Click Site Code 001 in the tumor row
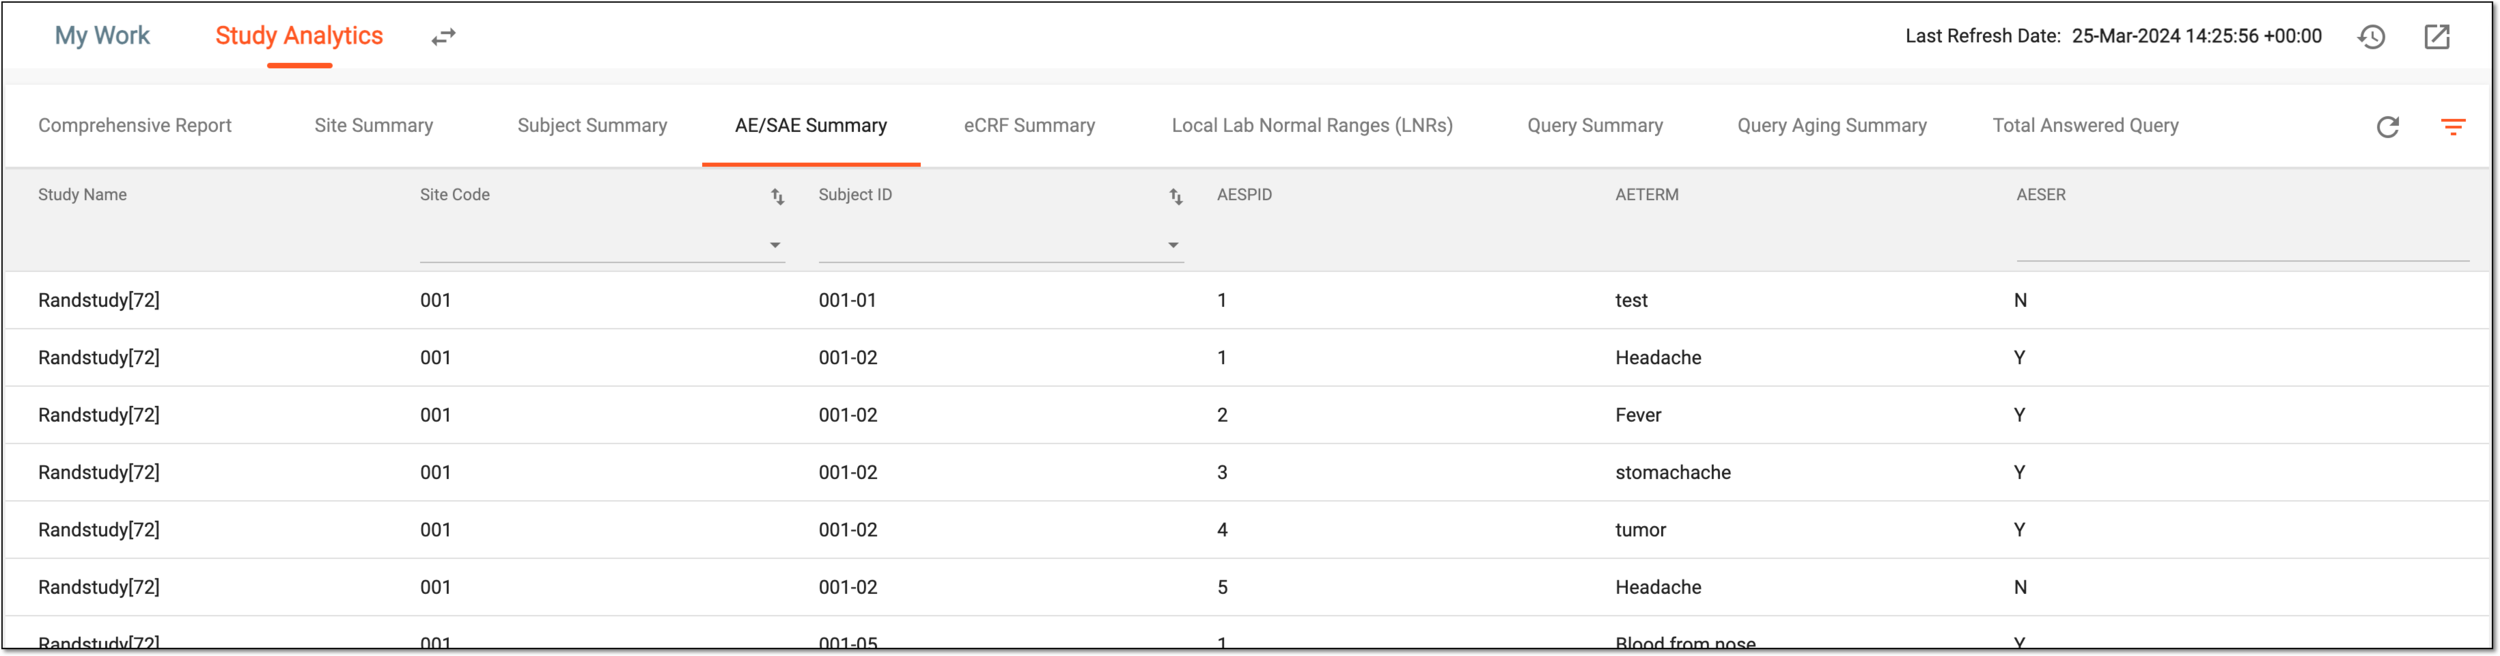 tap(435, 530)
